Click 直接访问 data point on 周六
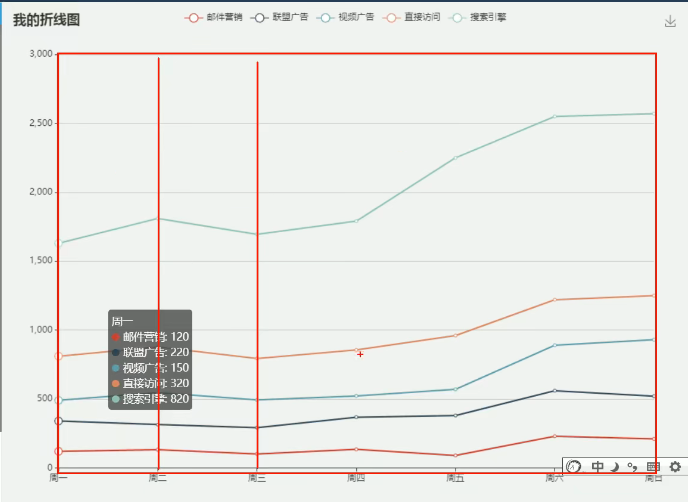This screenshot has width=688, height=502. point(555,300)
